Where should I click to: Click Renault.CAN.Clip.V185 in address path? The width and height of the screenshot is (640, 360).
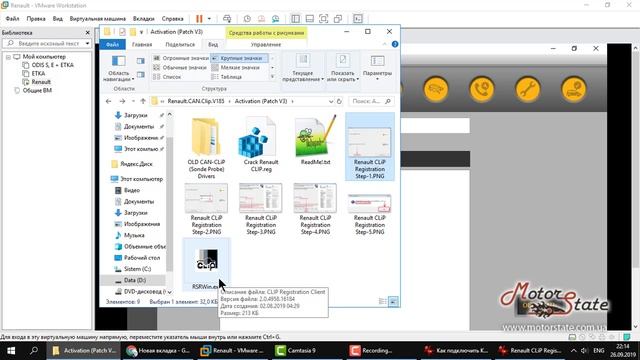click(x=196, y=101)
